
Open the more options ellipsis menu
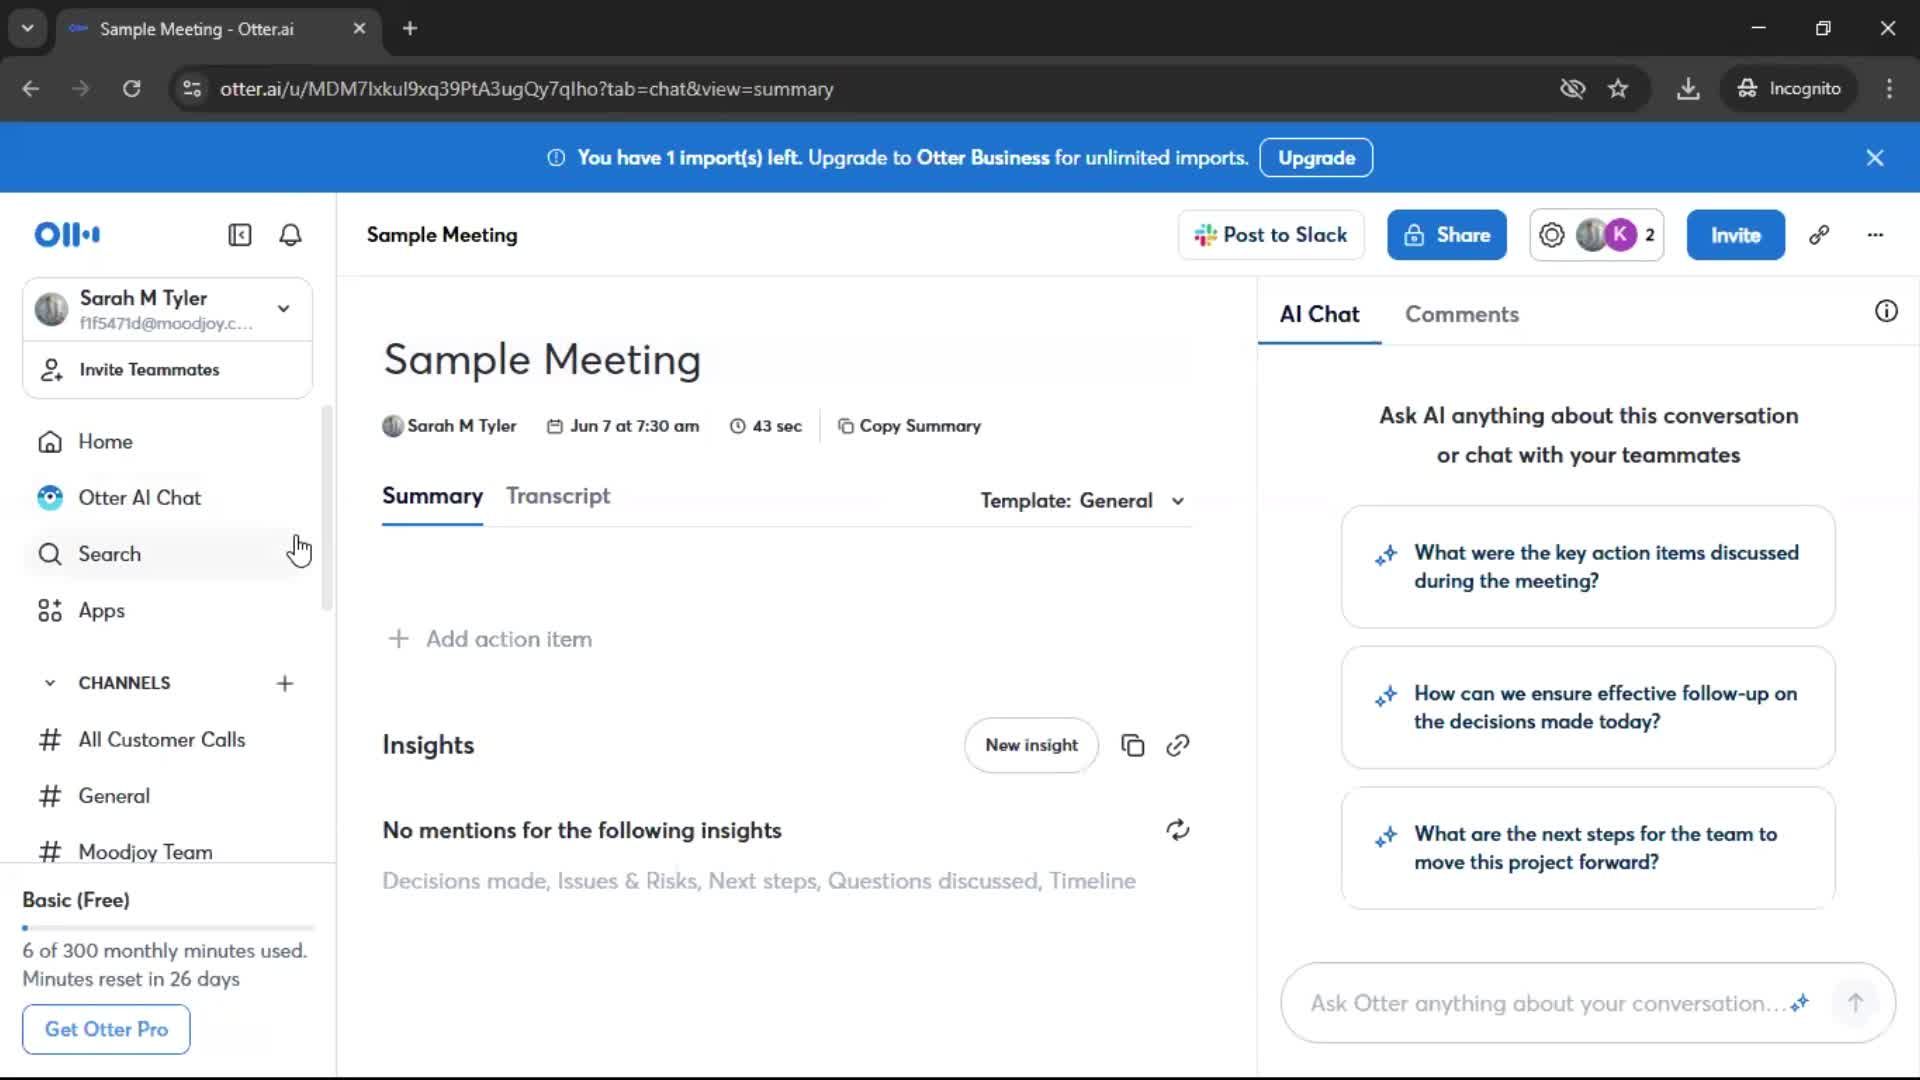coord(1875,235)
